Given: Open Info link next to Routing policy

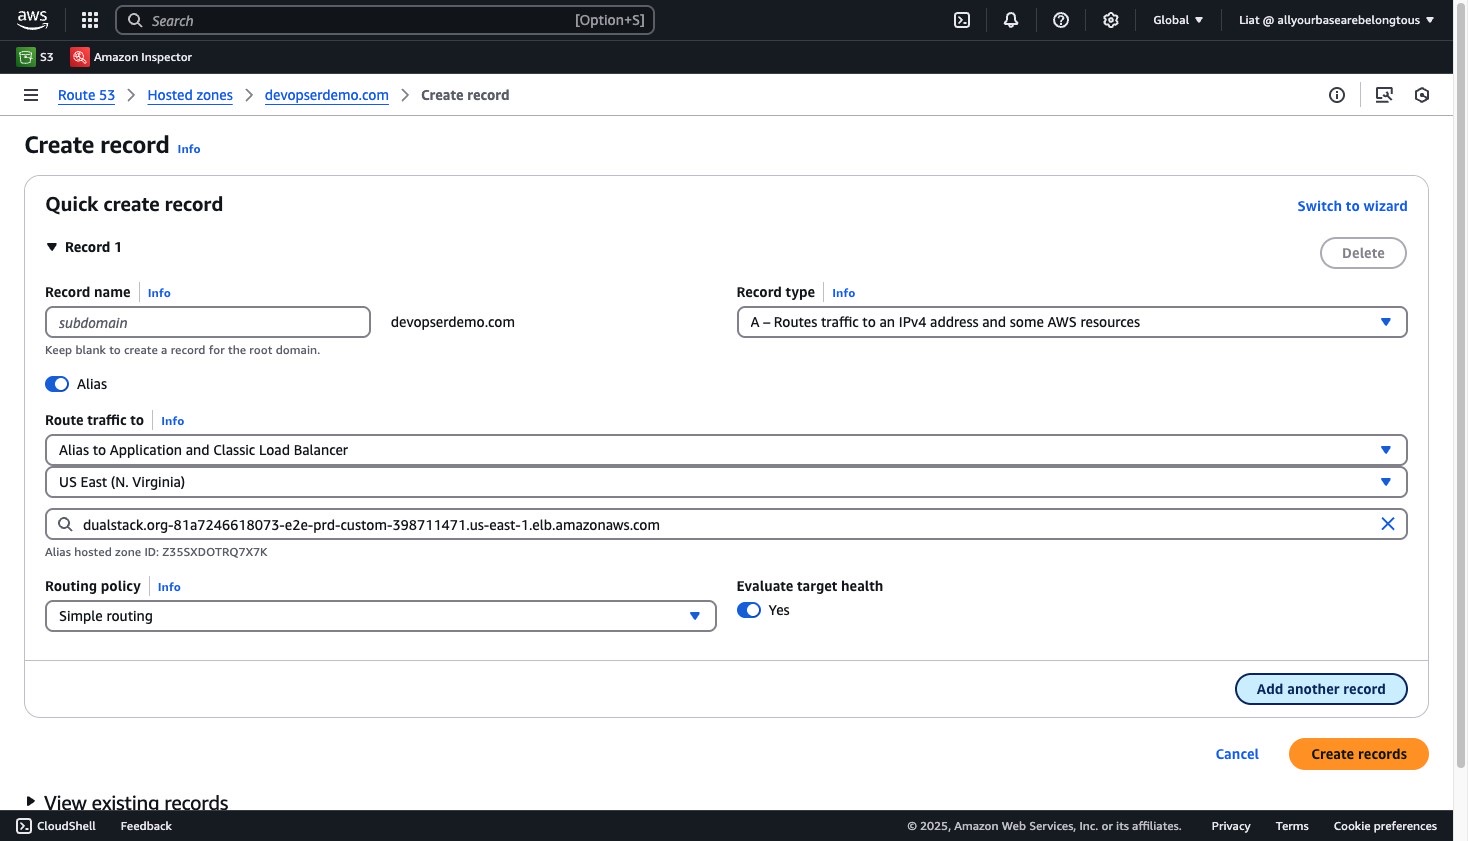Looking at the screenshot, I should click(169, 587).
